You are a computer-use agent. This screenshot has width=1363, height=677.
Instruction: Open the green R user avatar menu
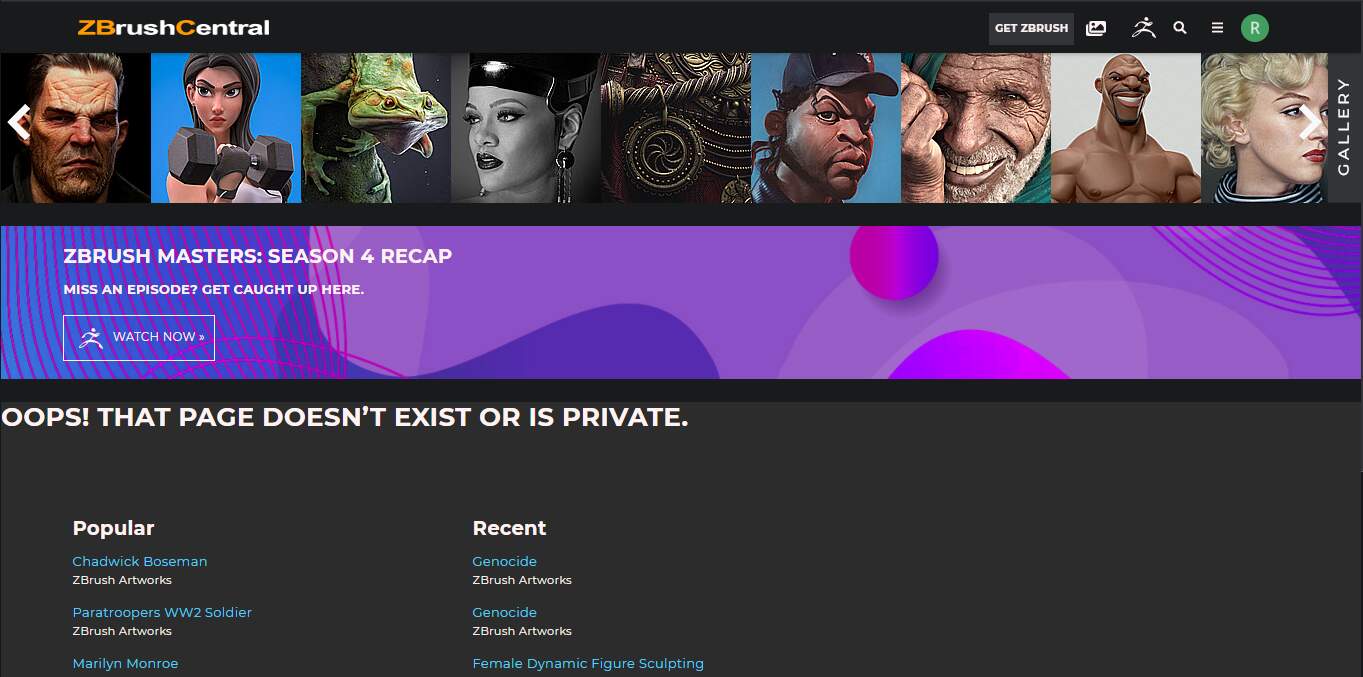click(1255, 28)
